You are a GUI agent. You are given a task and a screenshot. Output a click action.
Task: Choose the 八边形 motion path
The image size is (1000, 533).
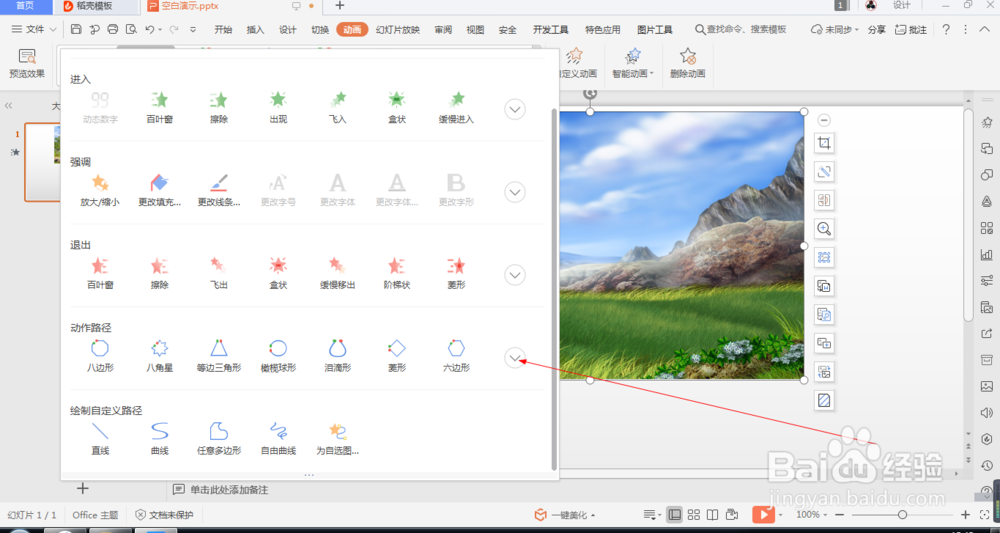click(x=99, y=356)
